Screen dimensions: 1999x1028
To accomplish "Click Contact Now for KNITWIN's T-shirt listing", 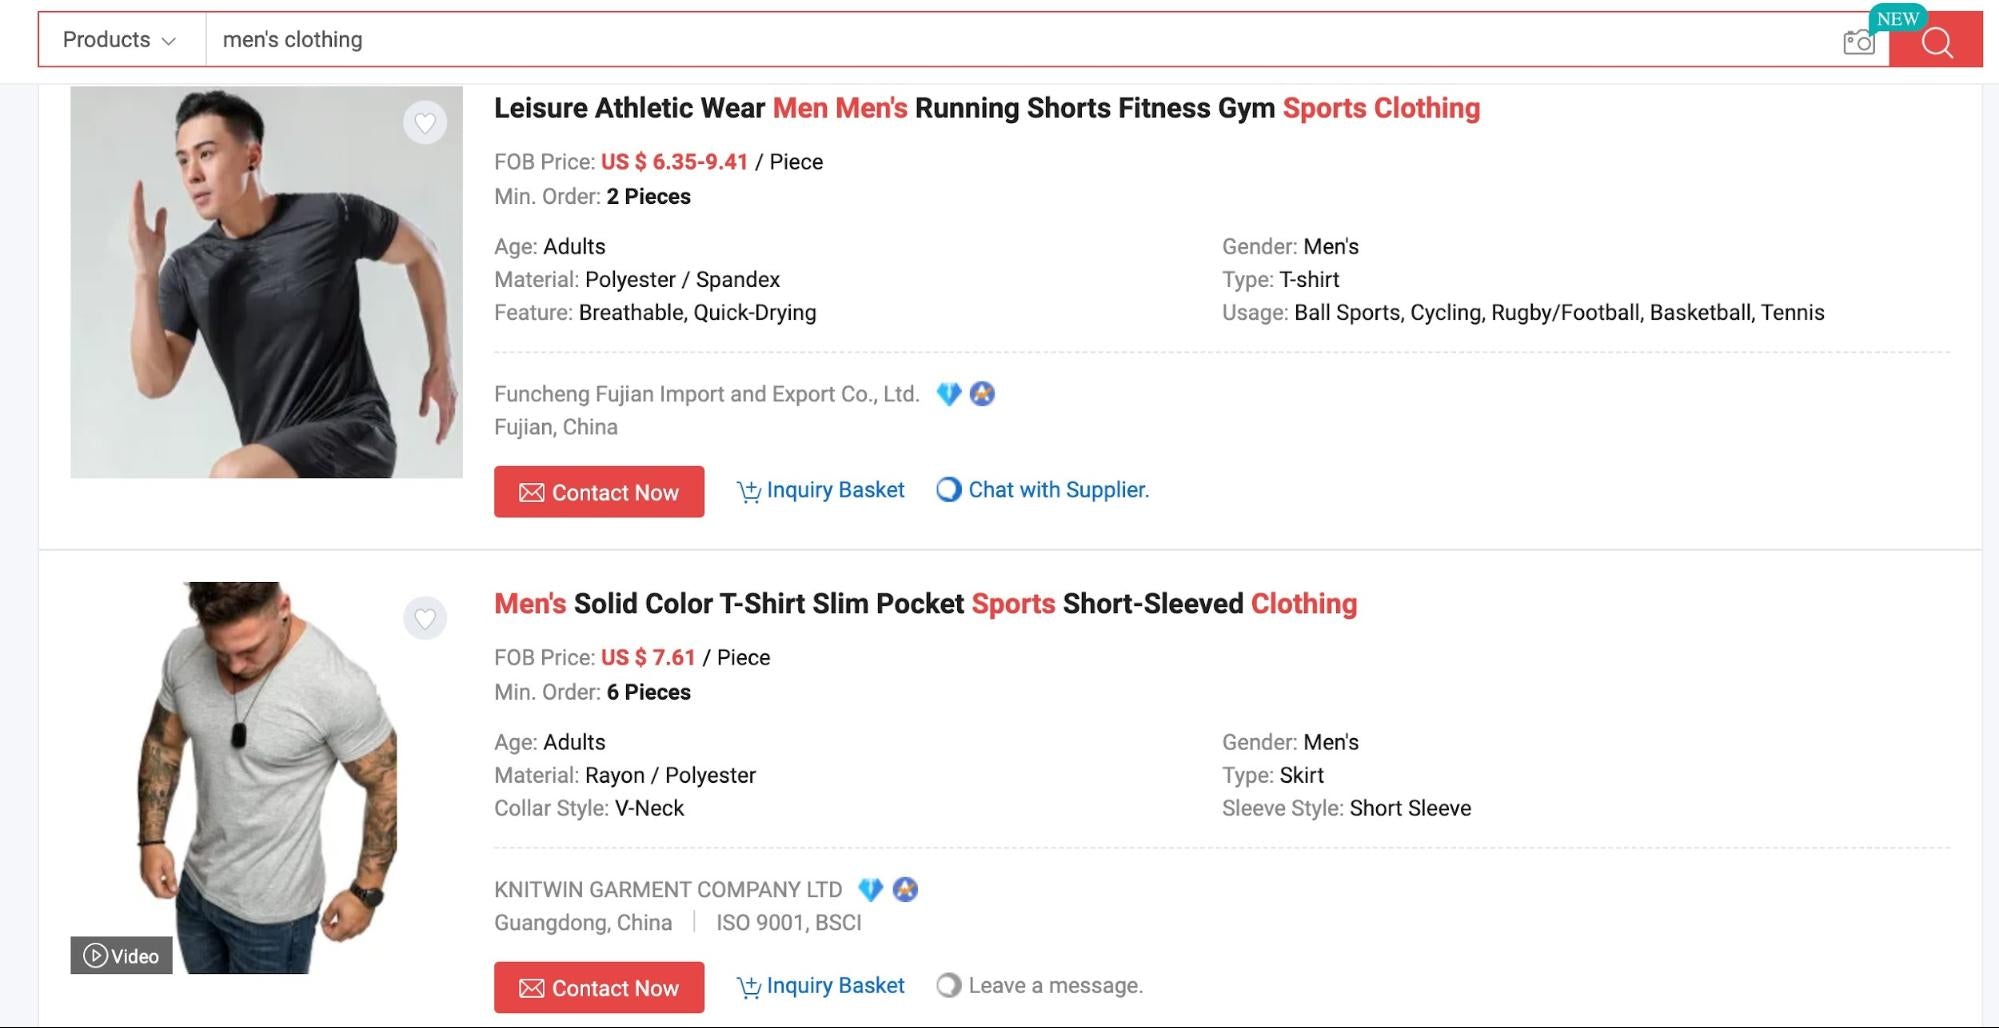I will point(598,987).
